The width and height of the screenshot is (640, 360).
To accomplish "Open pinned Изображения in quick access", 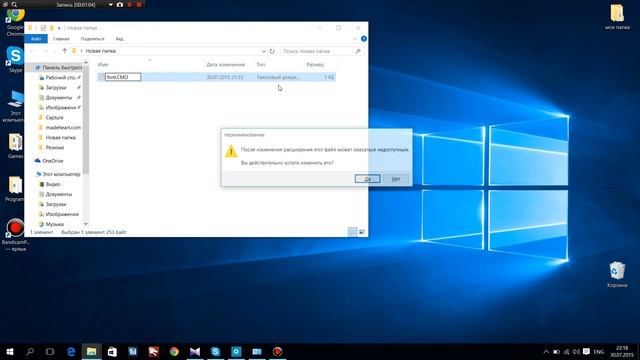I will click(x=60, y=107).
